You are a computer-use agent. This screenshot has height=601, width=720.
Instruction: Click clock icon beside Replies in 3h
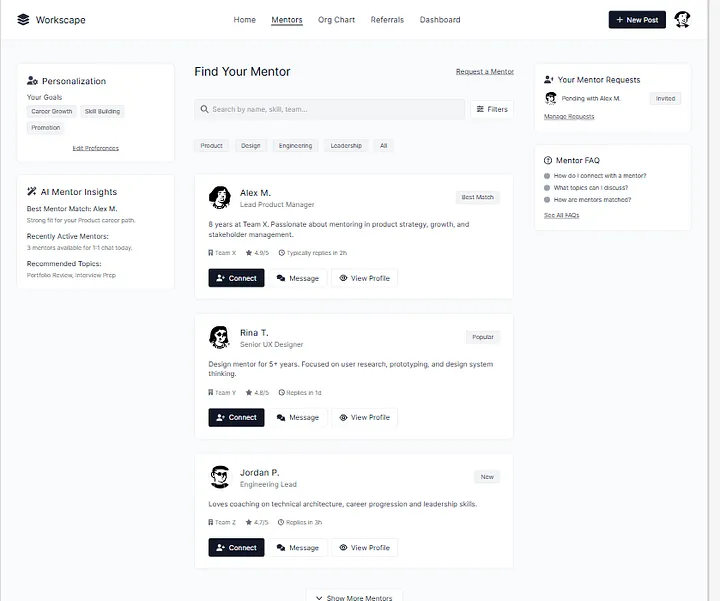281,522
